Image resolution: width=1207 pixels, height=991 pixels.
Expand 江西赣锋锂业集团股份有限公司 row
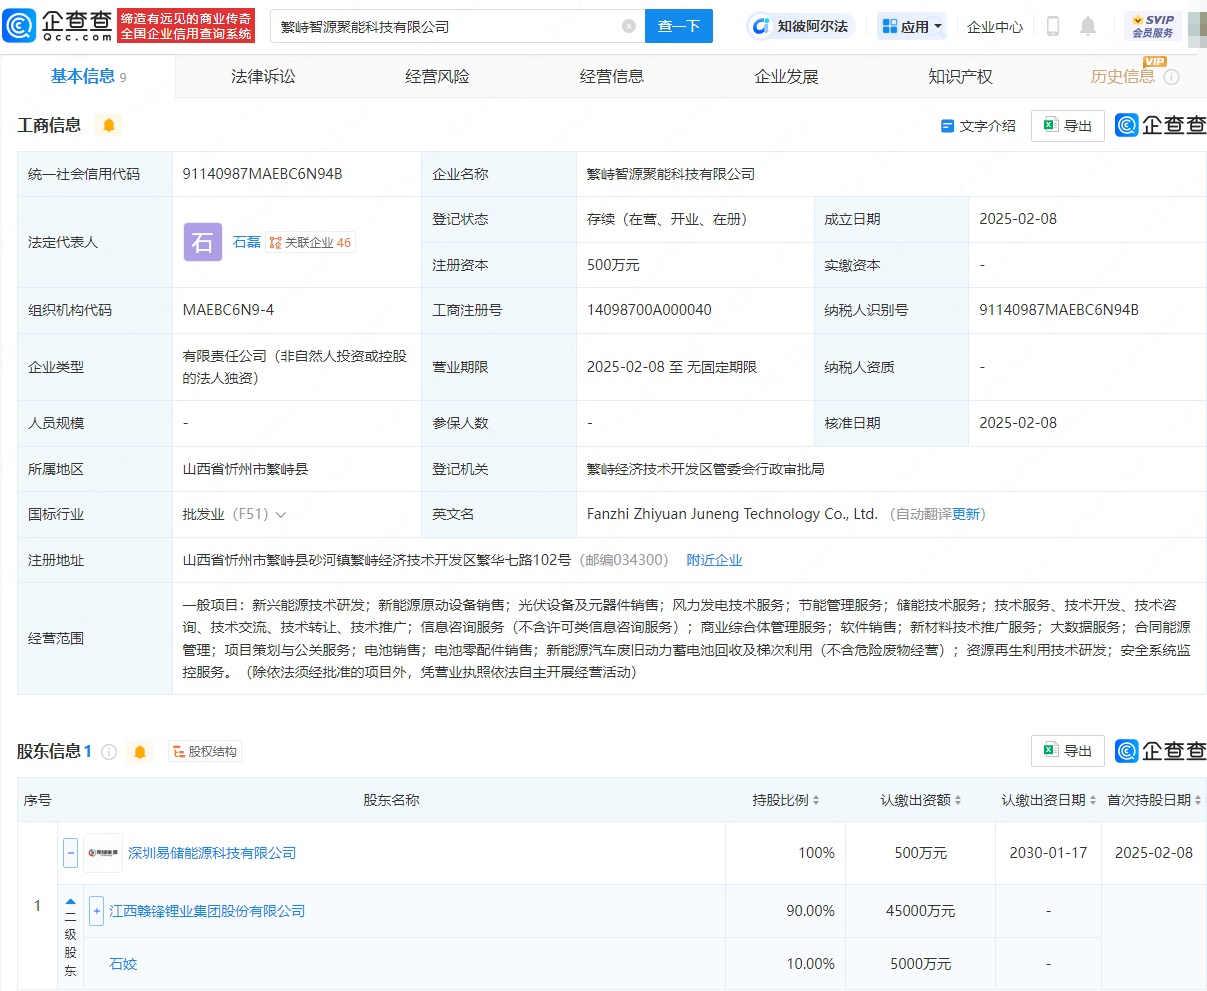[96, 911]
